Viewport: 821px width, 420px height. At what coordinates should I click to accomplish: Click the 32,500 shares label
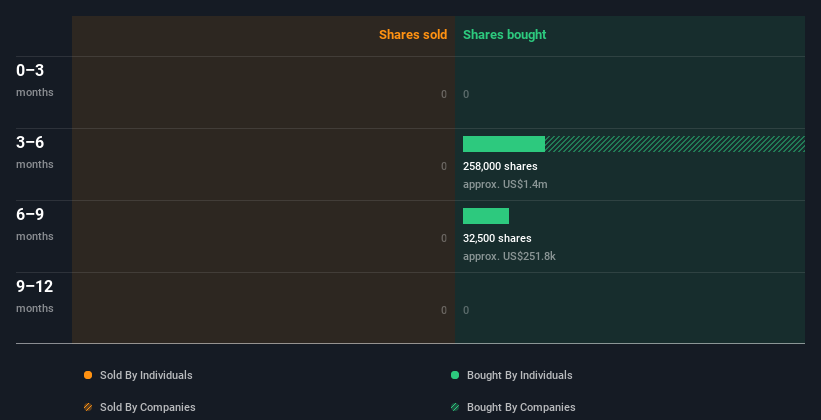point(497,238)
